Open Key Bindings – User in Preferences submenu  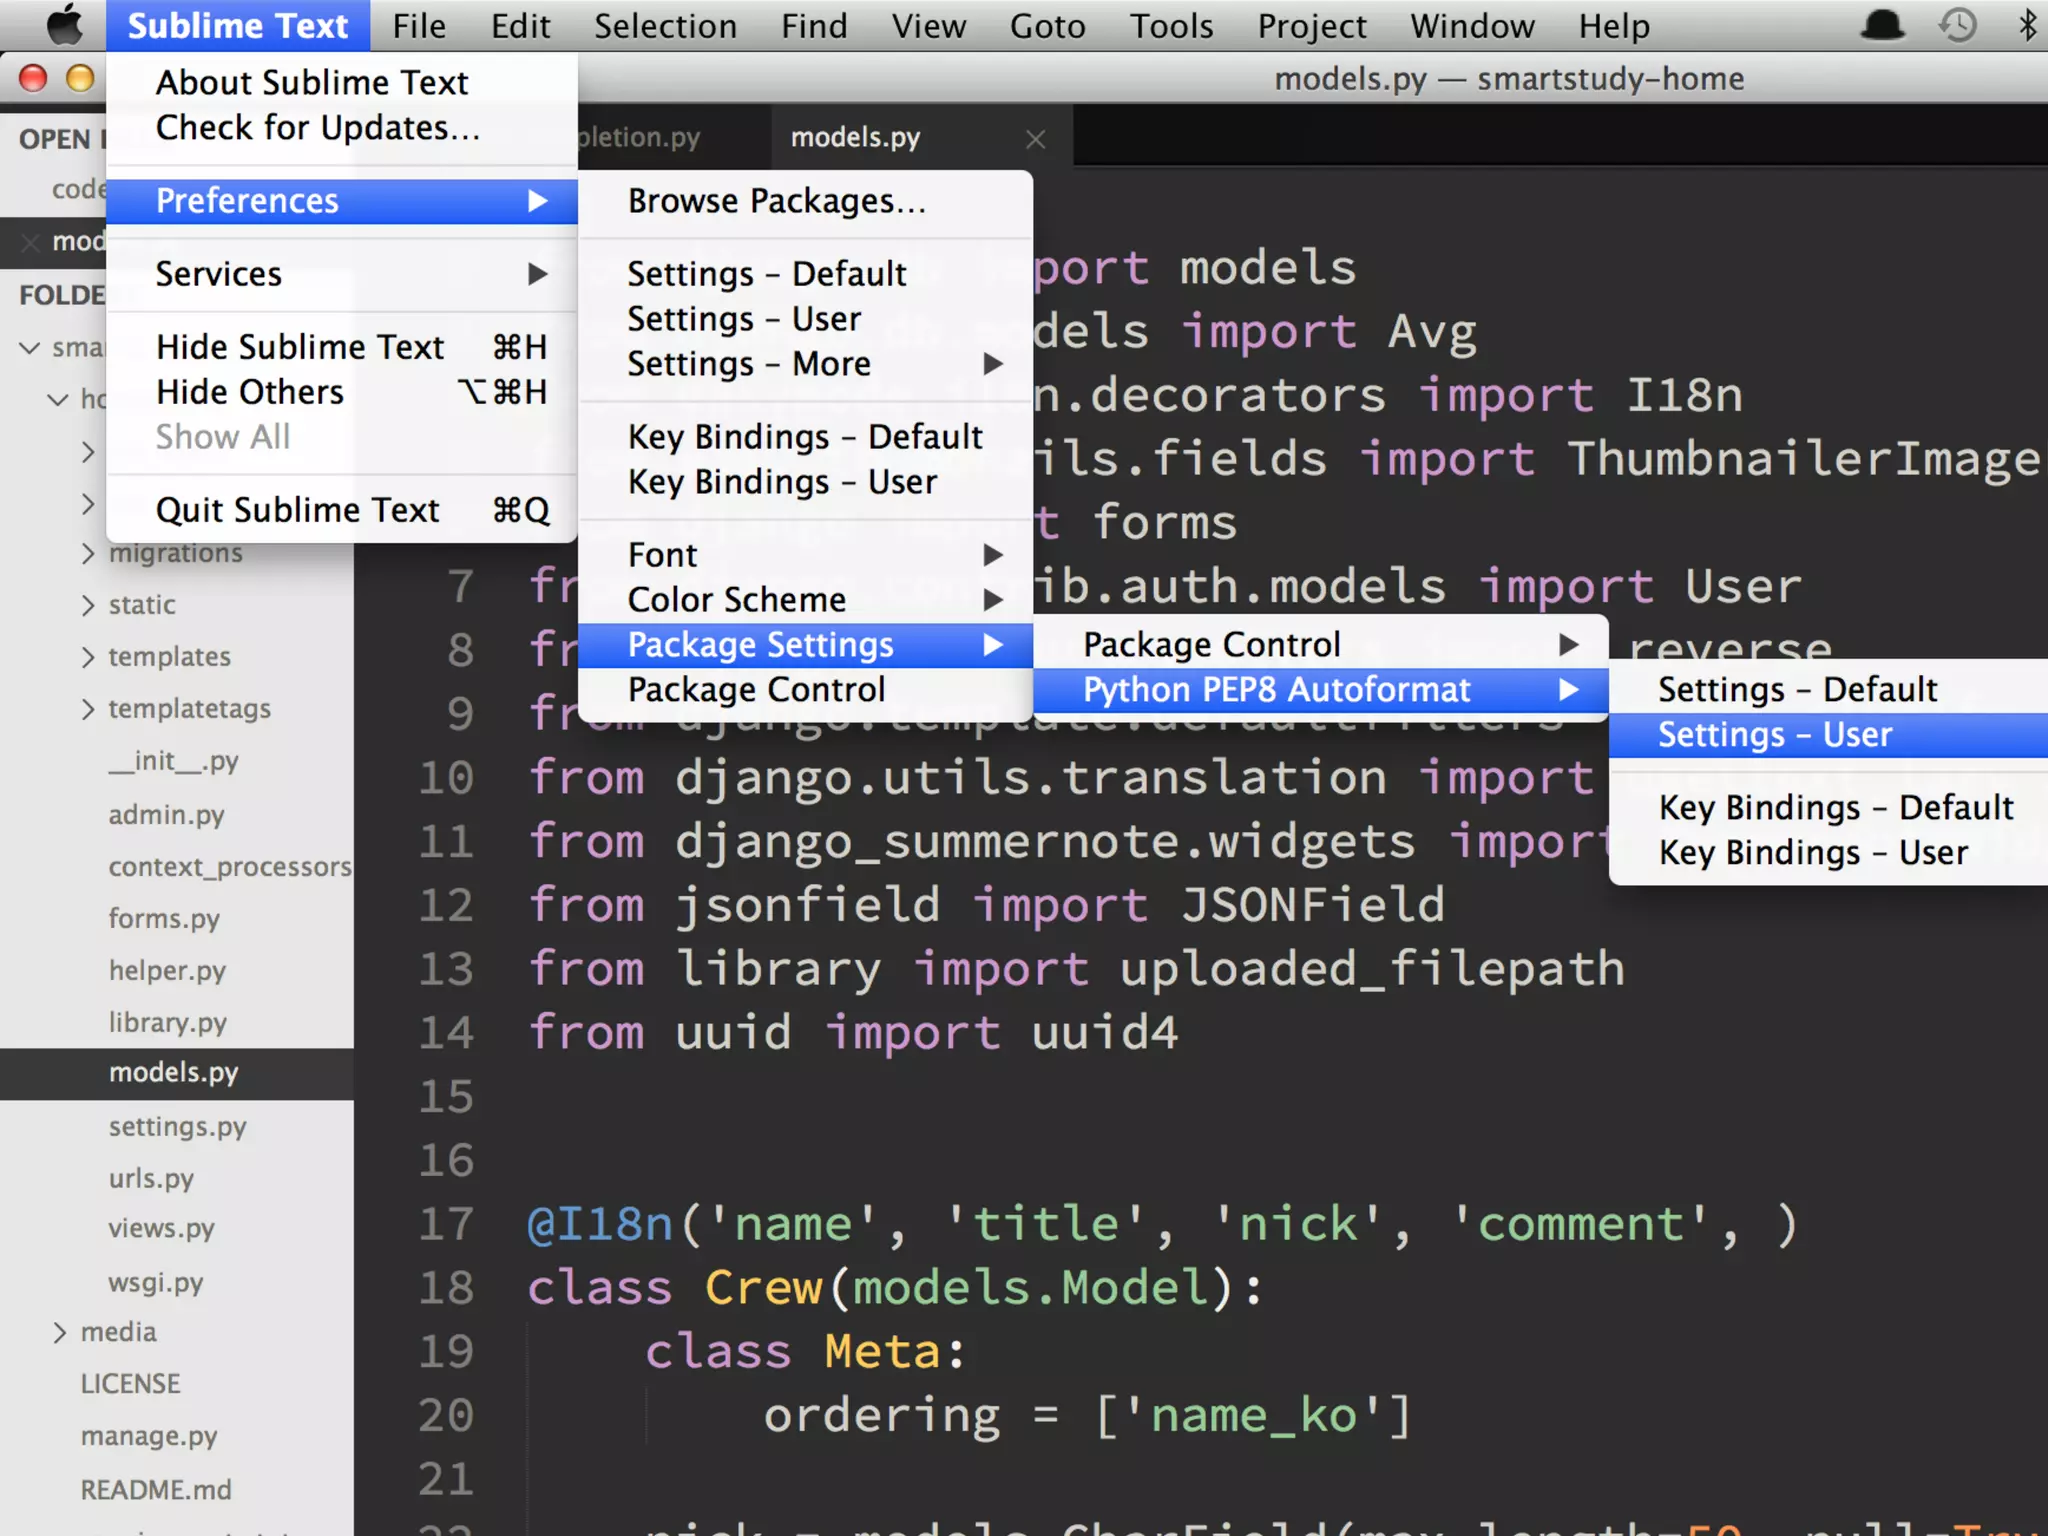[806, 482]
